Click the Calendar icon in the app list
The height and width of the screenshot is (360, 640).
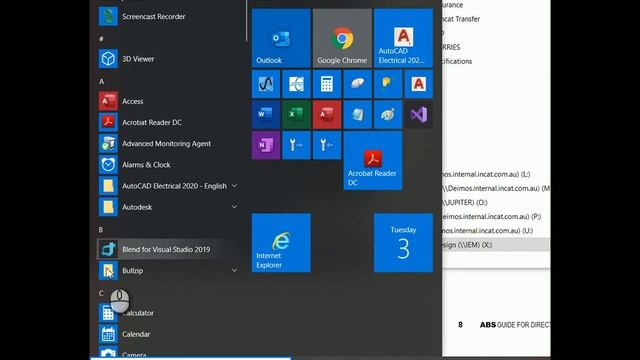coord(108,334)
